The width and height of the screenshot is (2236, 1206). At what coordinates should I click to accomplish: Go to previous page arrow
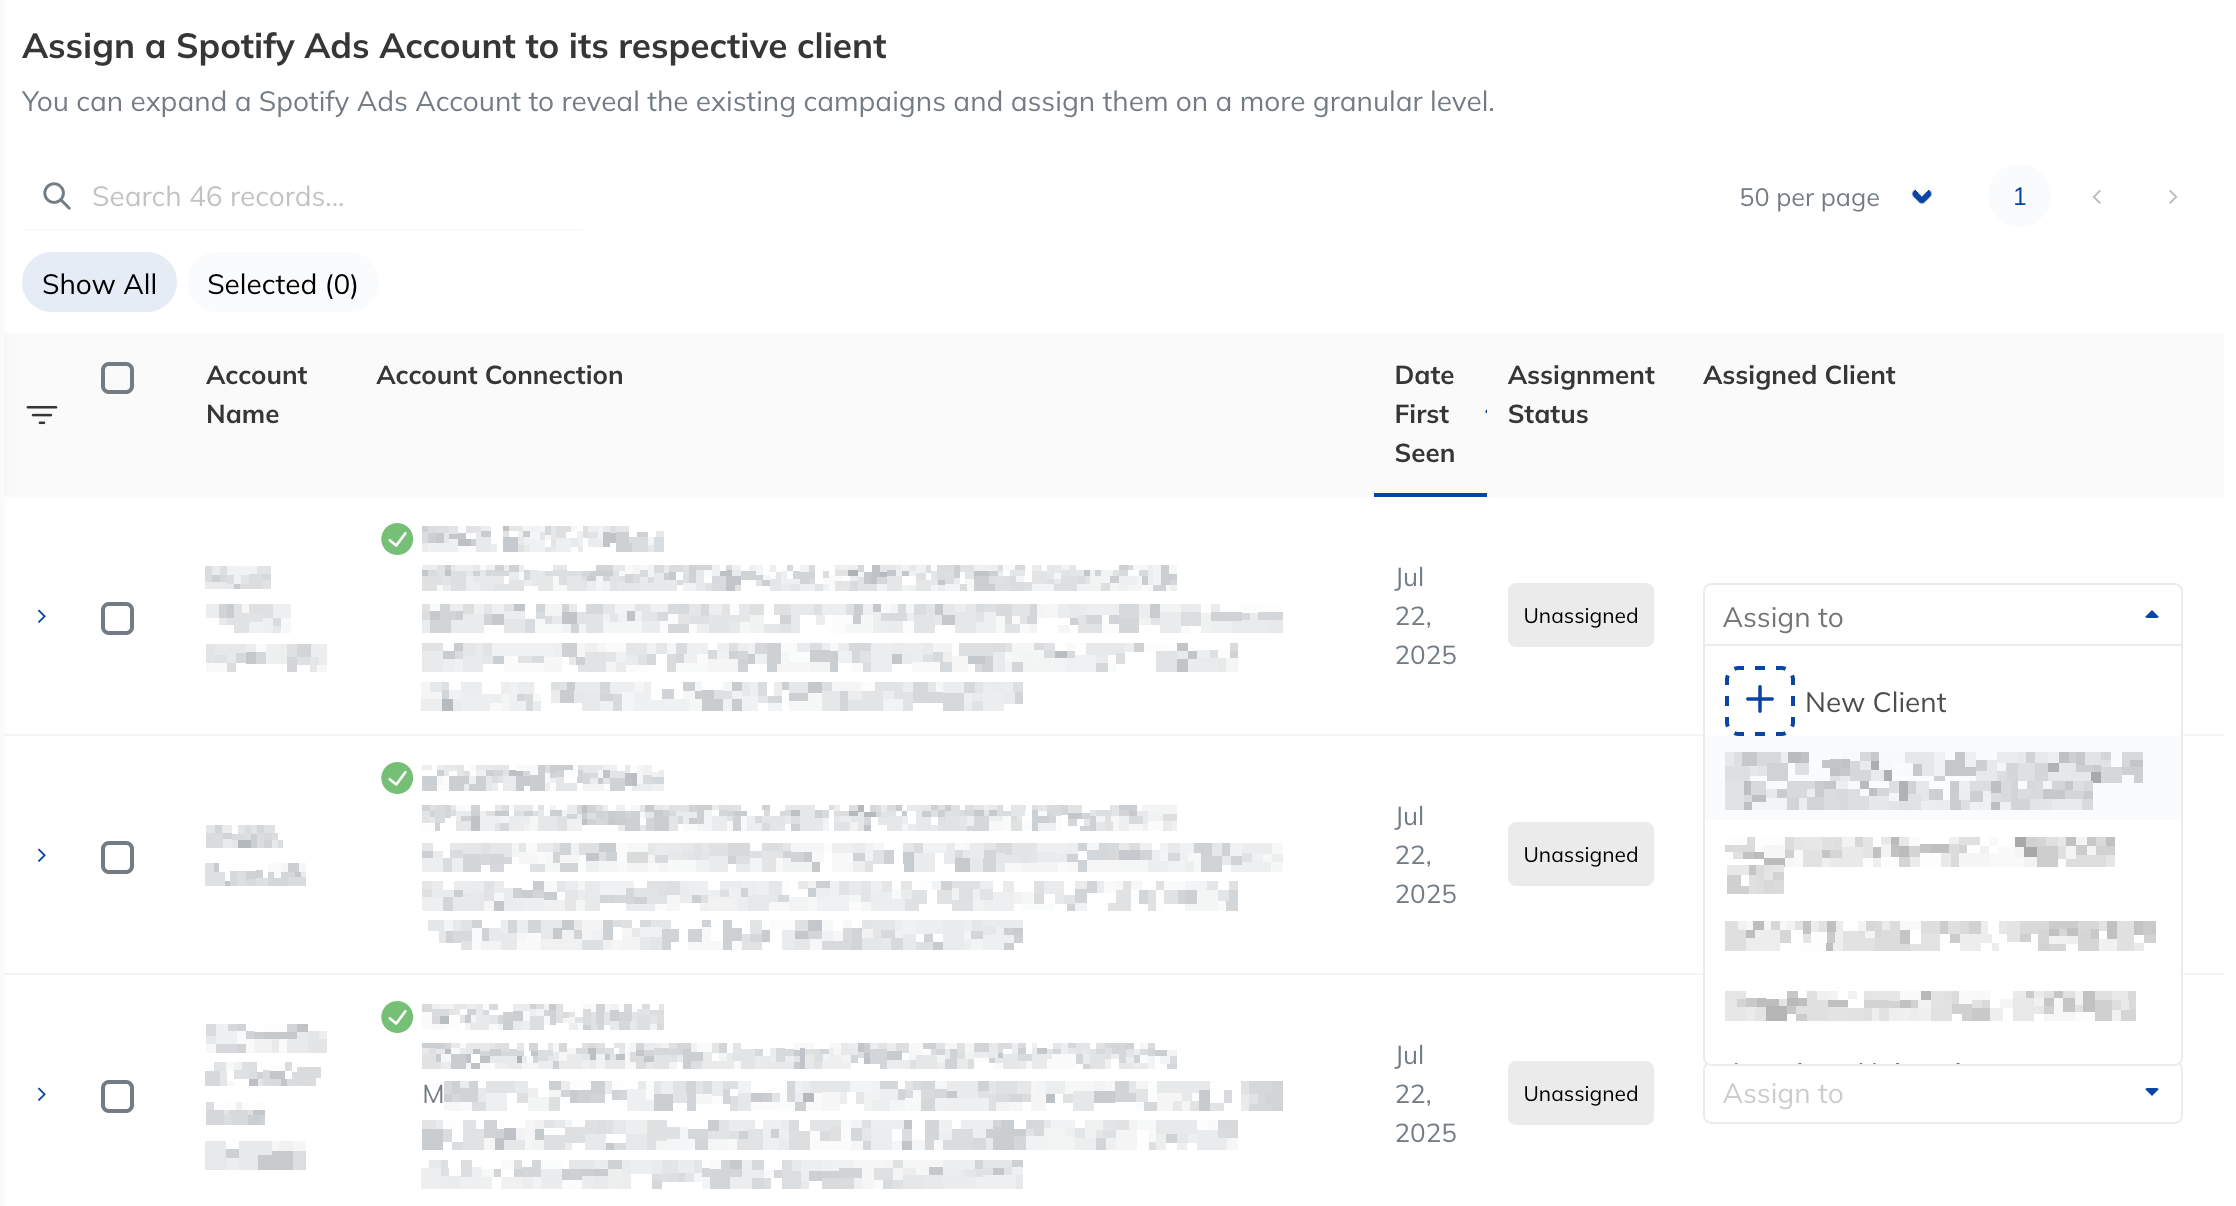(x=2097, y=197)
